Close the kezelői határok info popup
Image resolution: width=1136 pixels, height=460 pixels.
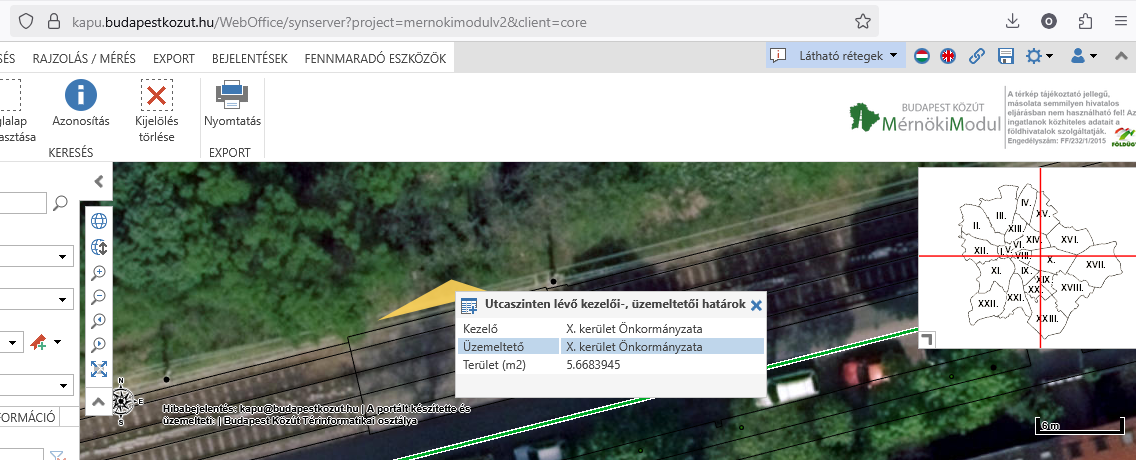(x=756, y=306)
